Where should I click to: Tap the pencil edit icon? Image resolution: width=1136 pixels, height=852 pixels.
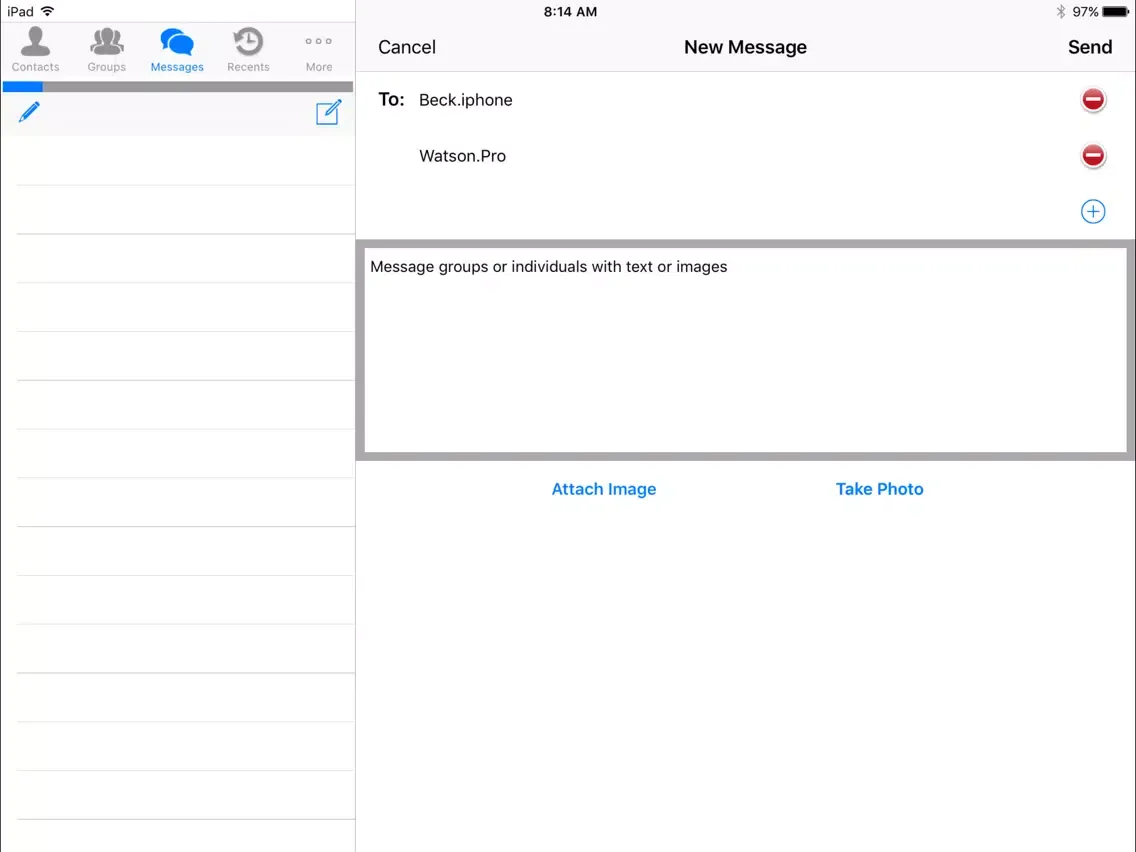click(x=29, y=112)
